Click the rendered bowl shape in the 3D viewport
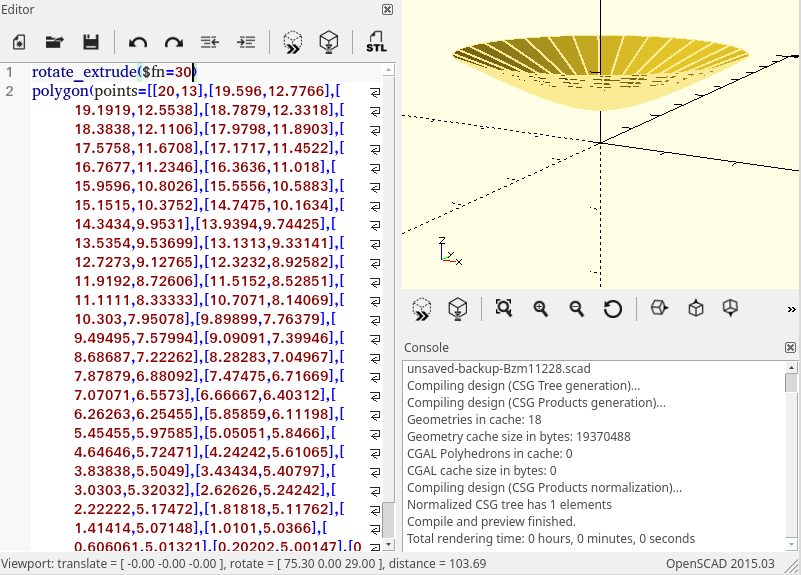This screenshot has width=801, height=575. tap(600, 71)
